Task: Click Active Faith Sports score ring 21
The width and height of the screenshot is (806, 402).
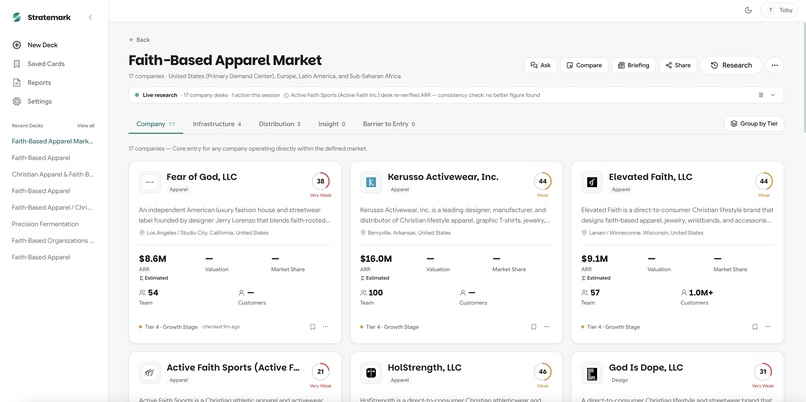Action: (x=320, y=372)
